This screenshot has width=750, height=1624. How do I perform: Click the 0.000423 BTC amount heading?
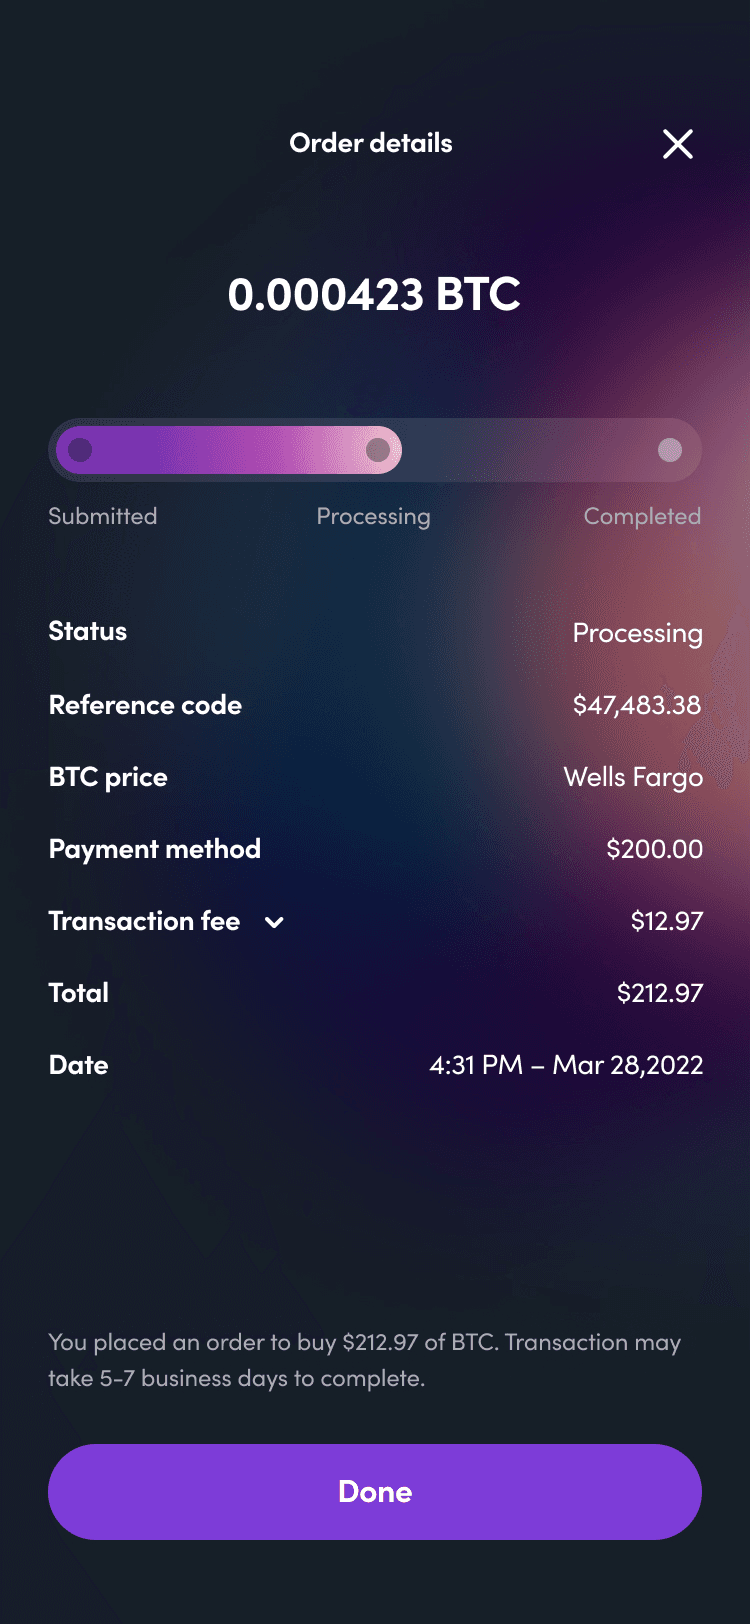tap(374, 294)
